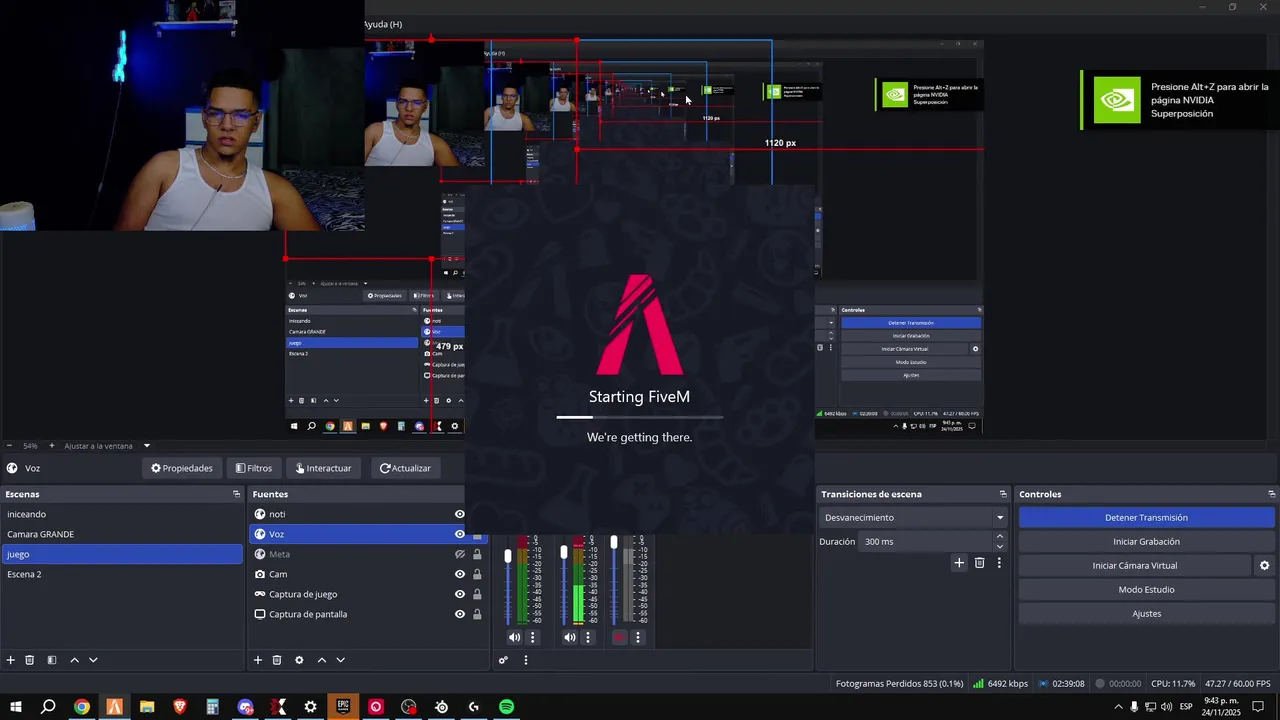Viewport: 1280px width, 720px height.
Task: Hide the Voz source with its eye icon
Action: tap(460, 534)
